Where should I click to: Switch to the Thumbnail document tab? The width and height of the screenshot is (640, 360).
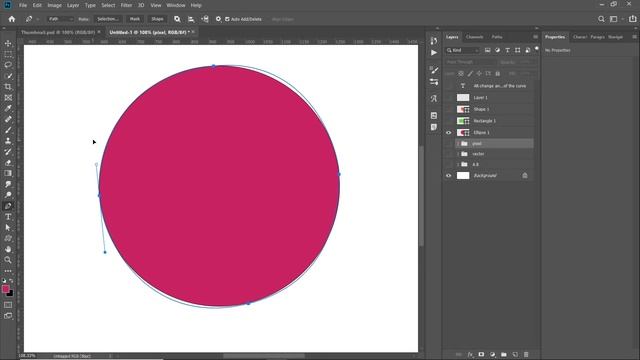pos(58,32)
